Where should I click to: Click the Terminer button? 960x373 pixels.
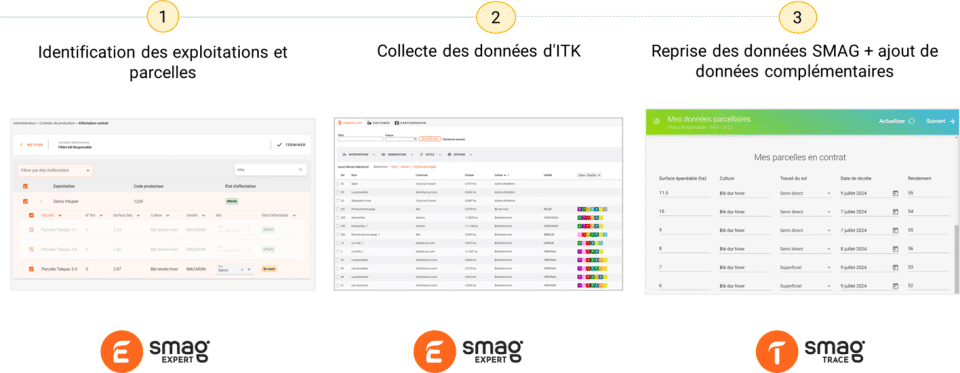point(291,145)
